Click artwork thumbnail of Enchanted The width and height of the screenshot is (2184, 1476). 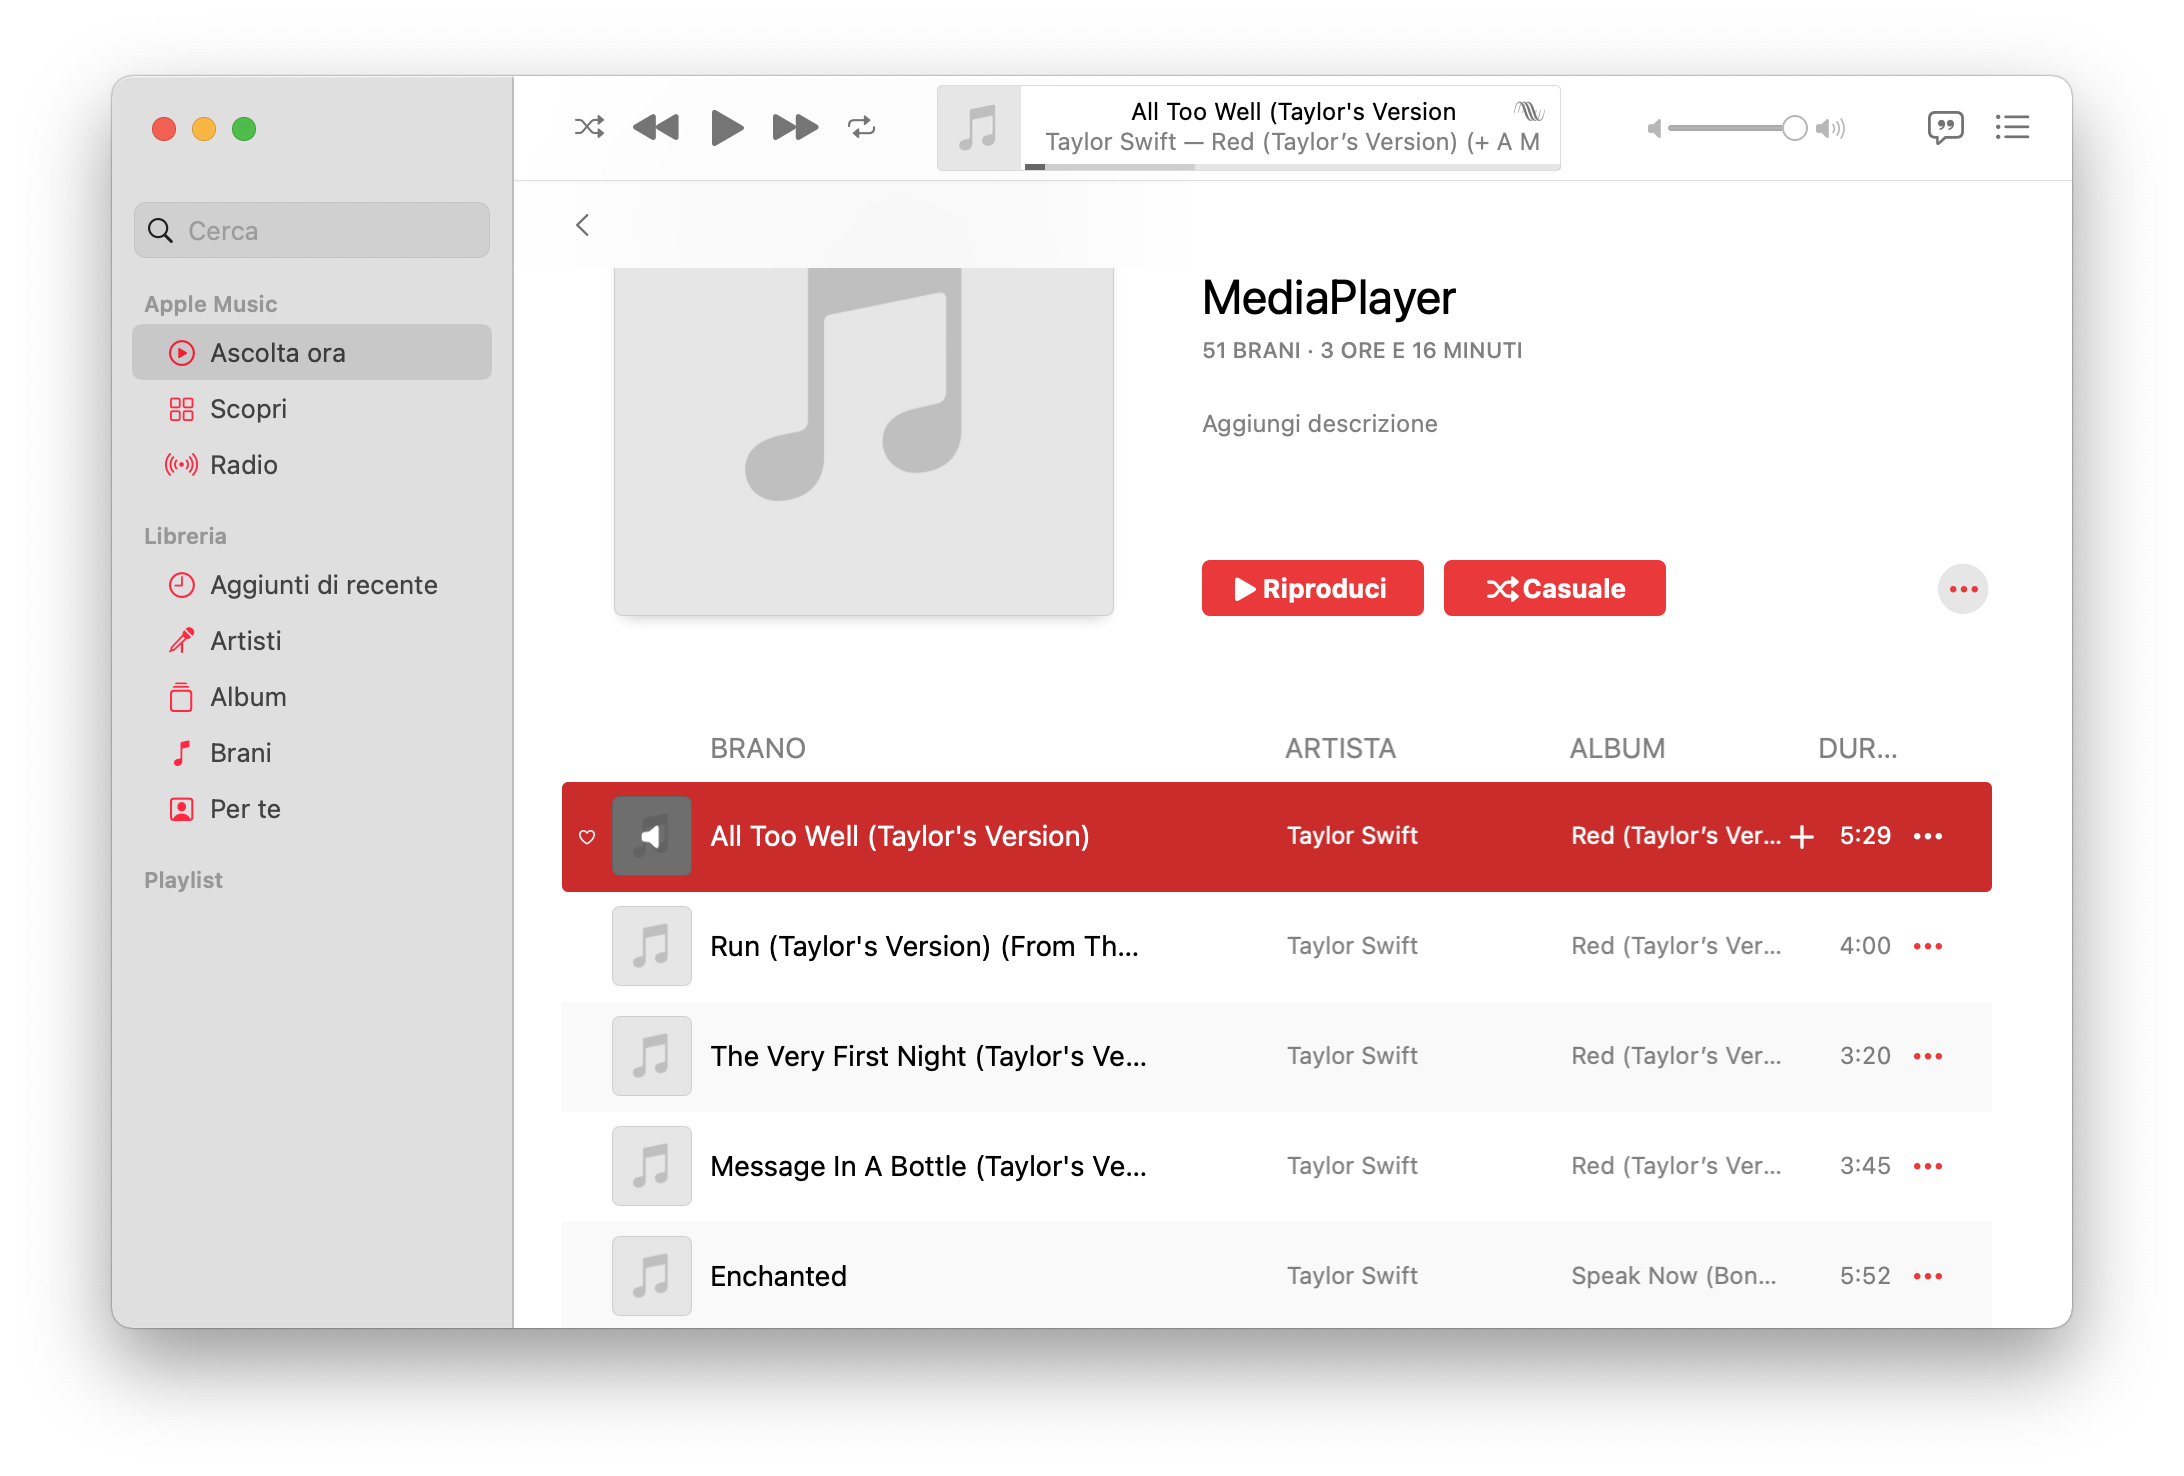652,1276
